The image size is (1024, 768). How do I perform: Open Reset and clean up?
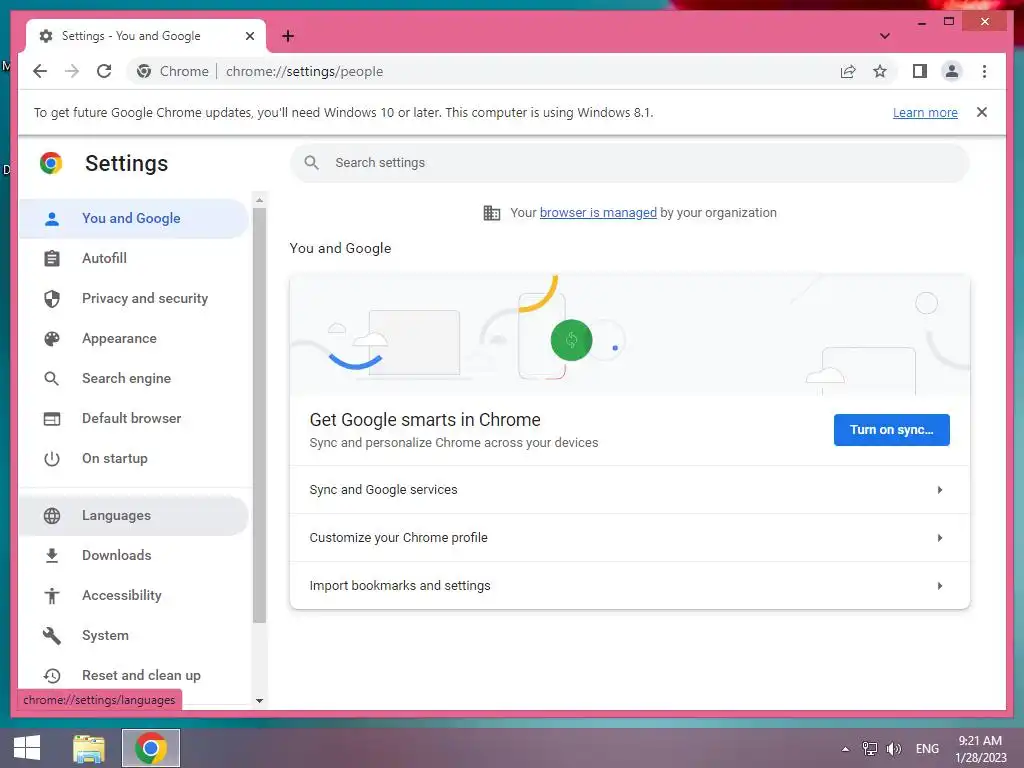pos(134,675)
